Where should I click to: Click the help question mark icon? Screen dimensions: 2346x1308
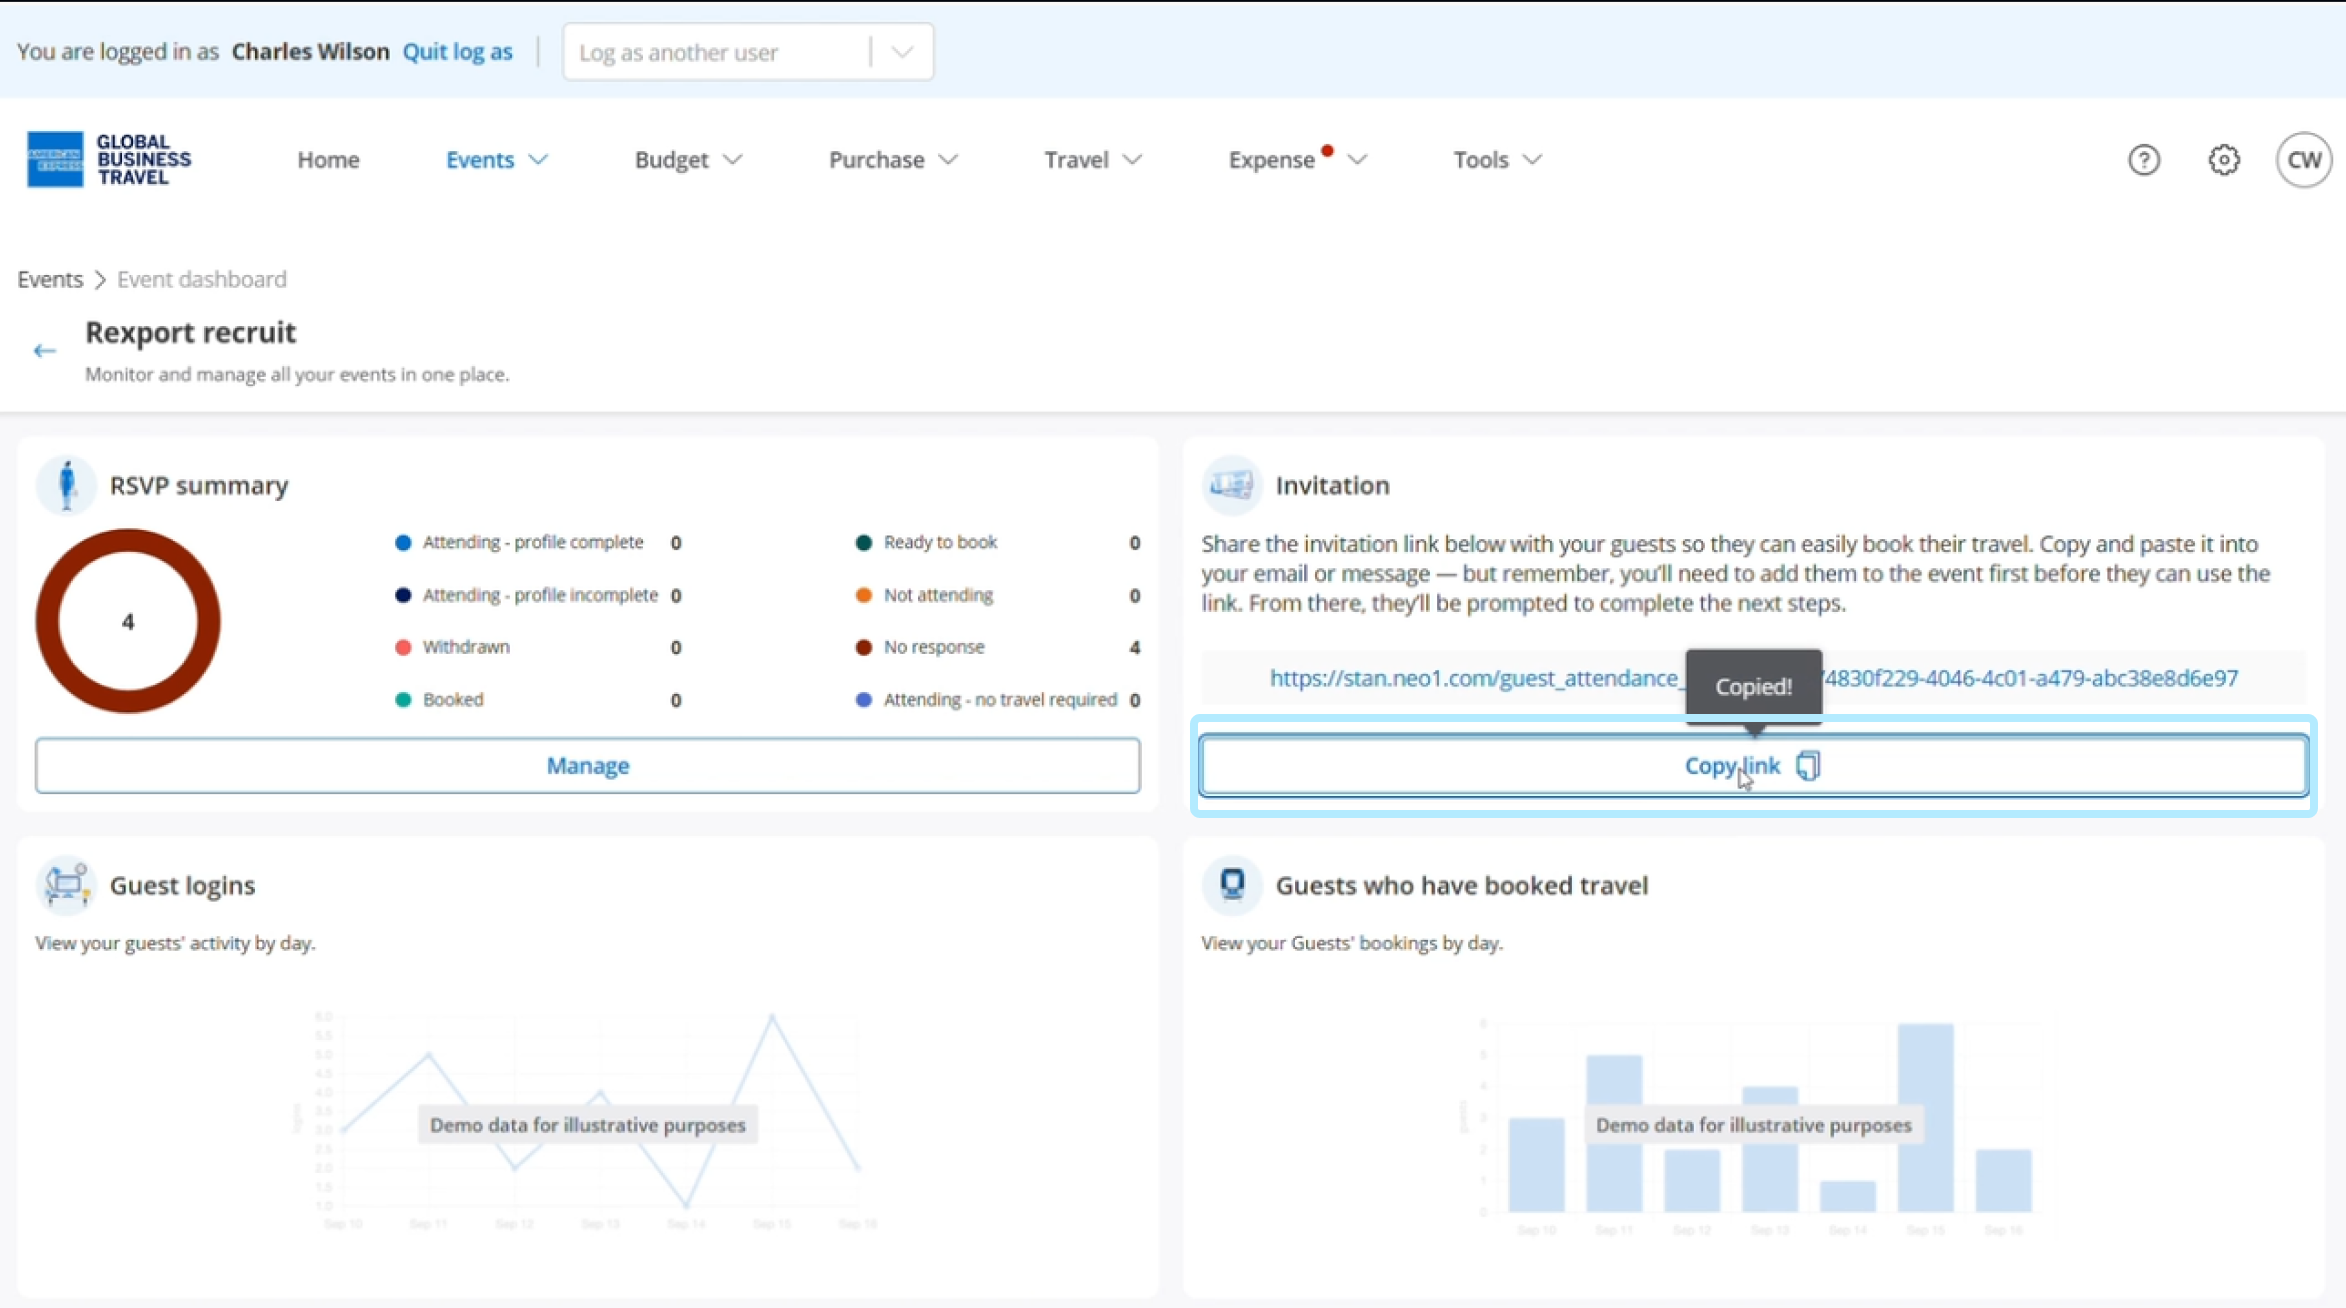click(x=2143, y=160)
